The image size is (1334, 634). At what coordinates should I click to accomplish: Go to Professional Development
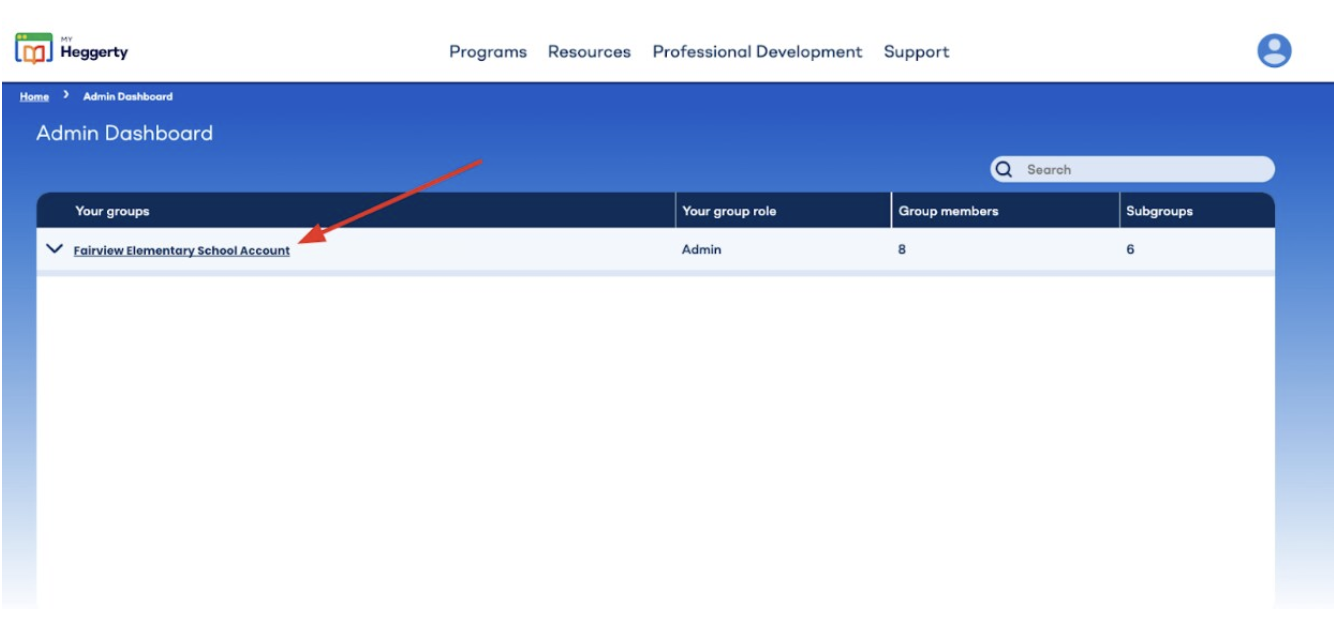click(x=757, y=52)
